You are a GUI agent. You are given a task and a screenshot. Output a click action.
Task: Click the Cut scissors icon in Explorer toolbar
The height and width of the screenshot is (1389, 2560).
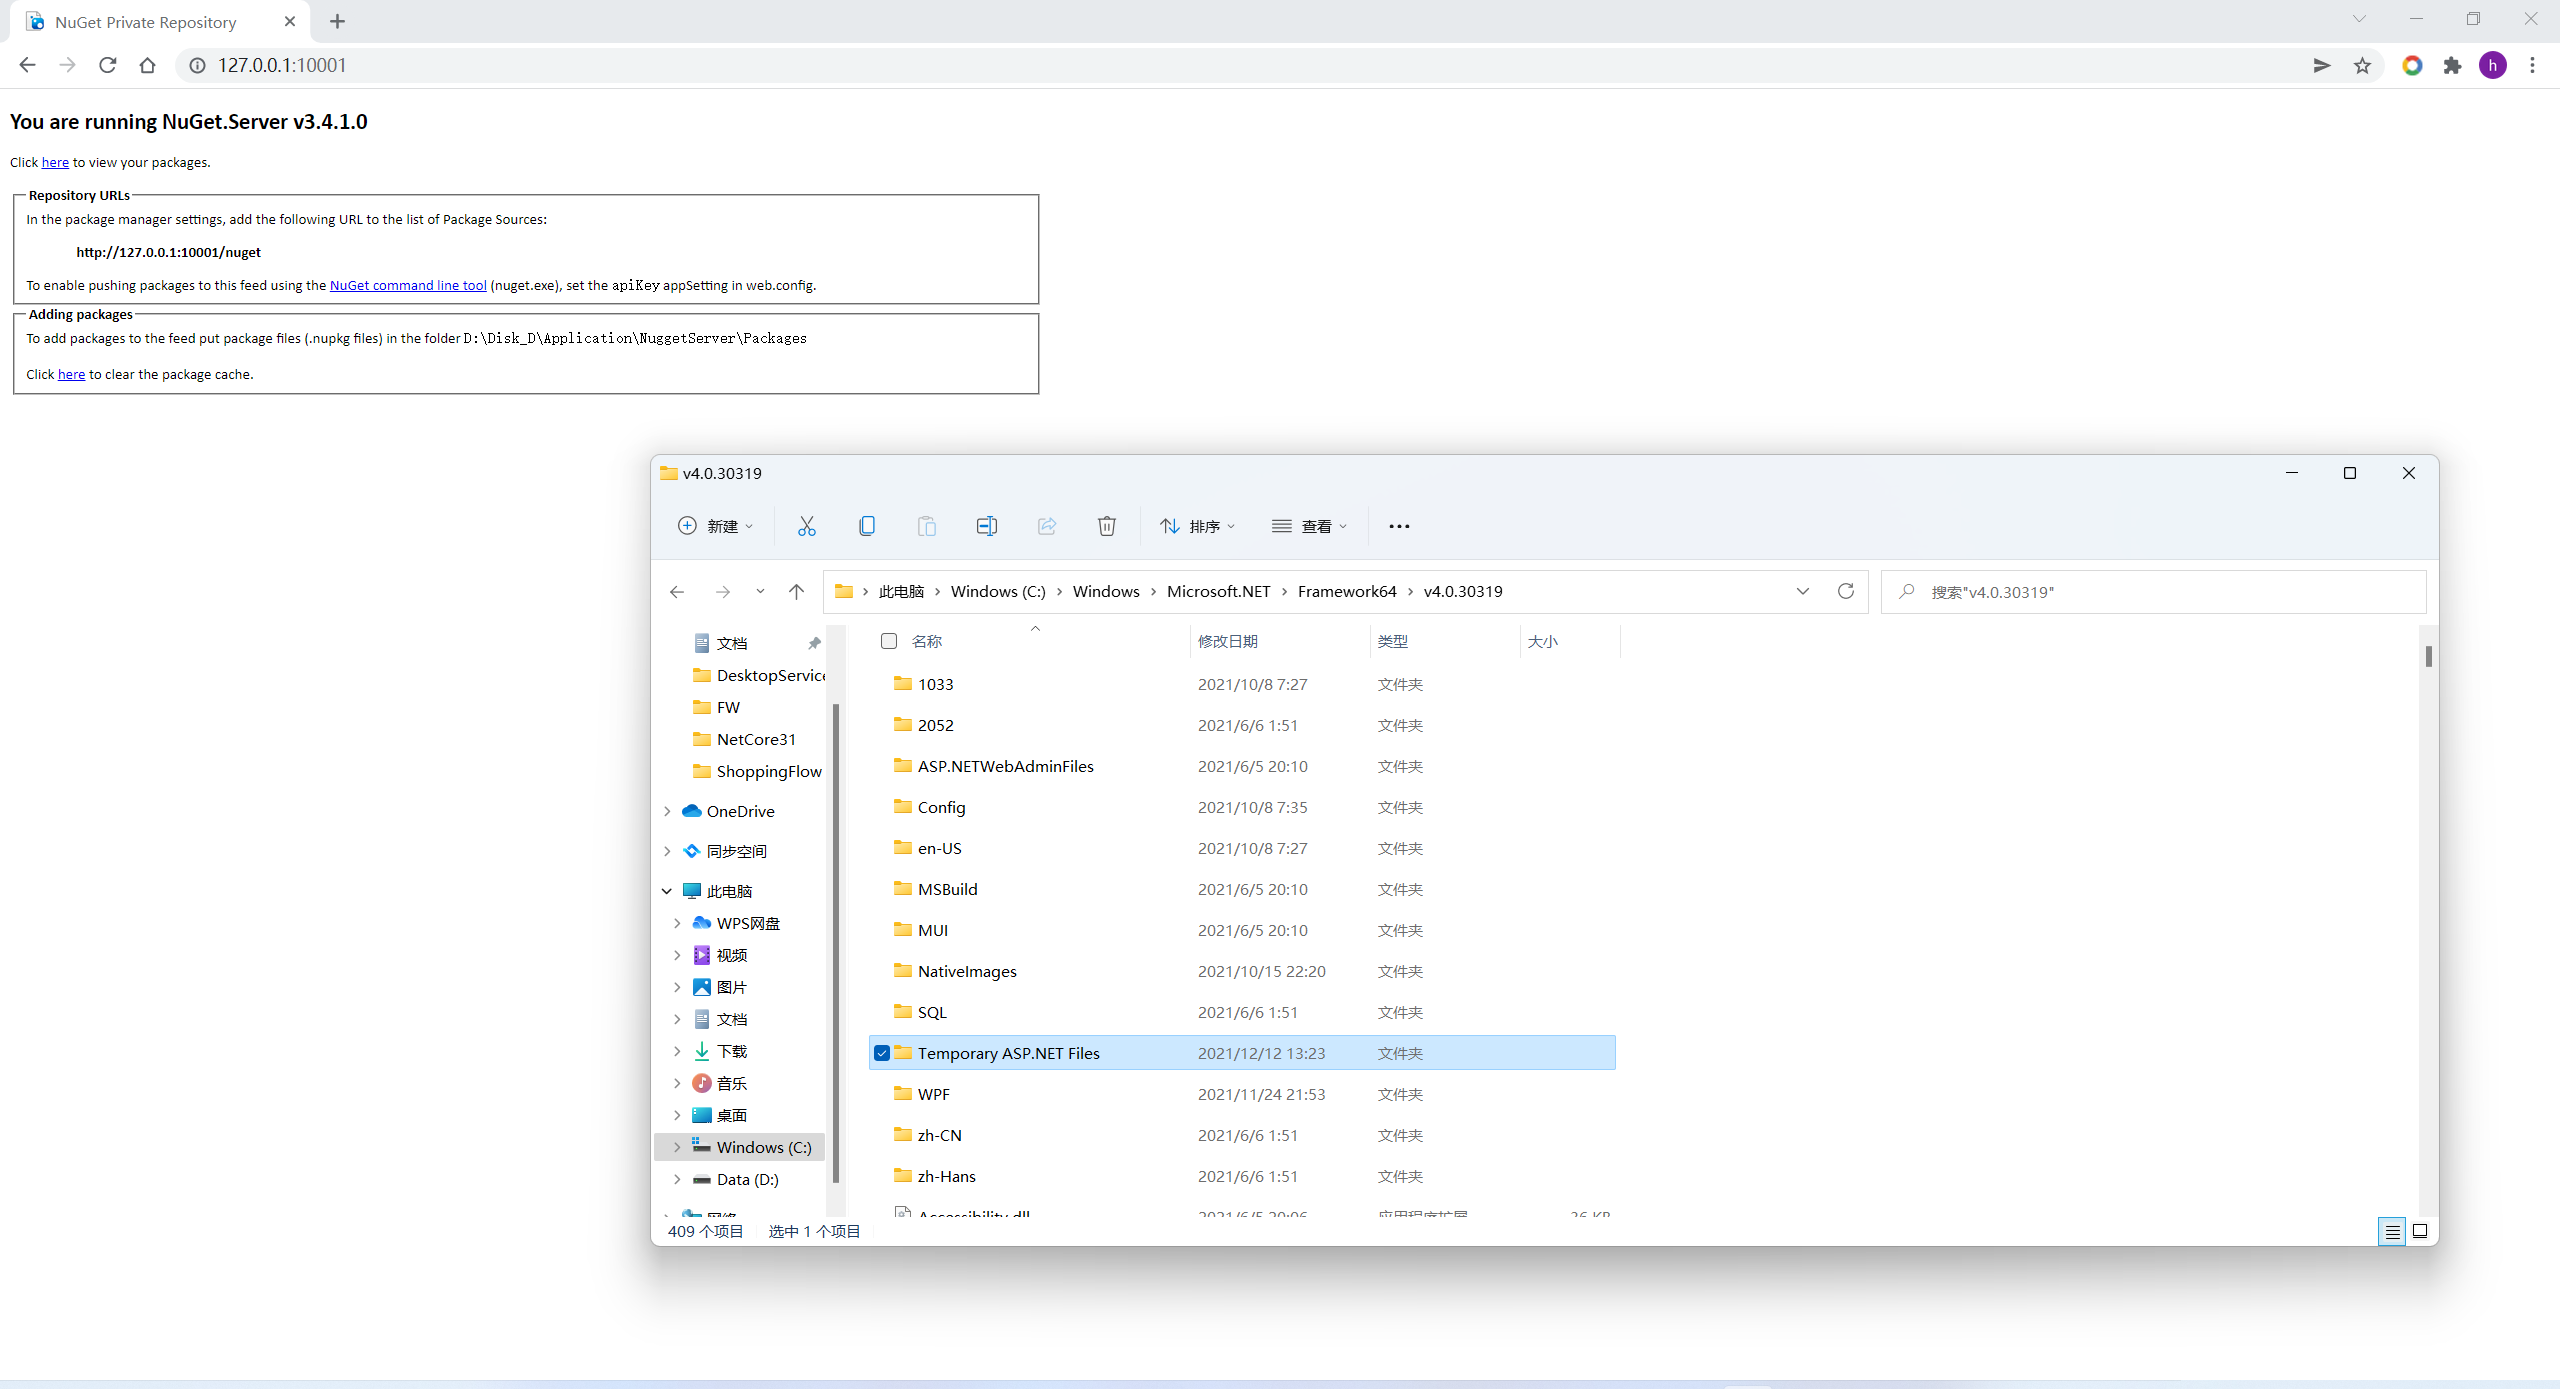pos(806,526)
